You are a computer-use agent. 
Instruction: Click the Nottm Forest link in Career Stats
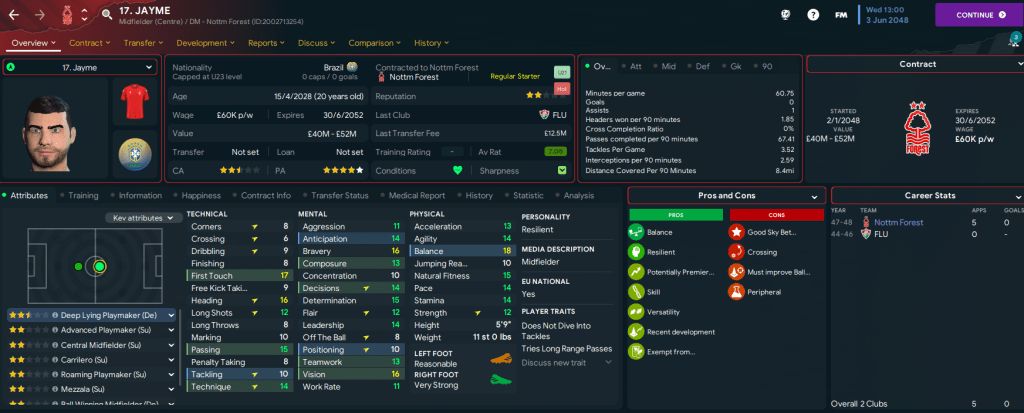coord(900,222)
